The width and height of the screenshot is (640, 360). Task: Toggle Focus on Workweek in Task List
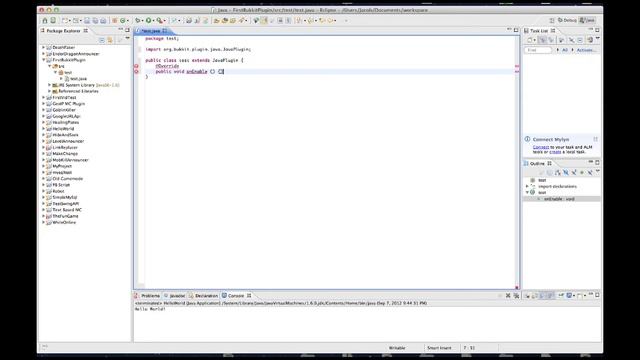561,40
